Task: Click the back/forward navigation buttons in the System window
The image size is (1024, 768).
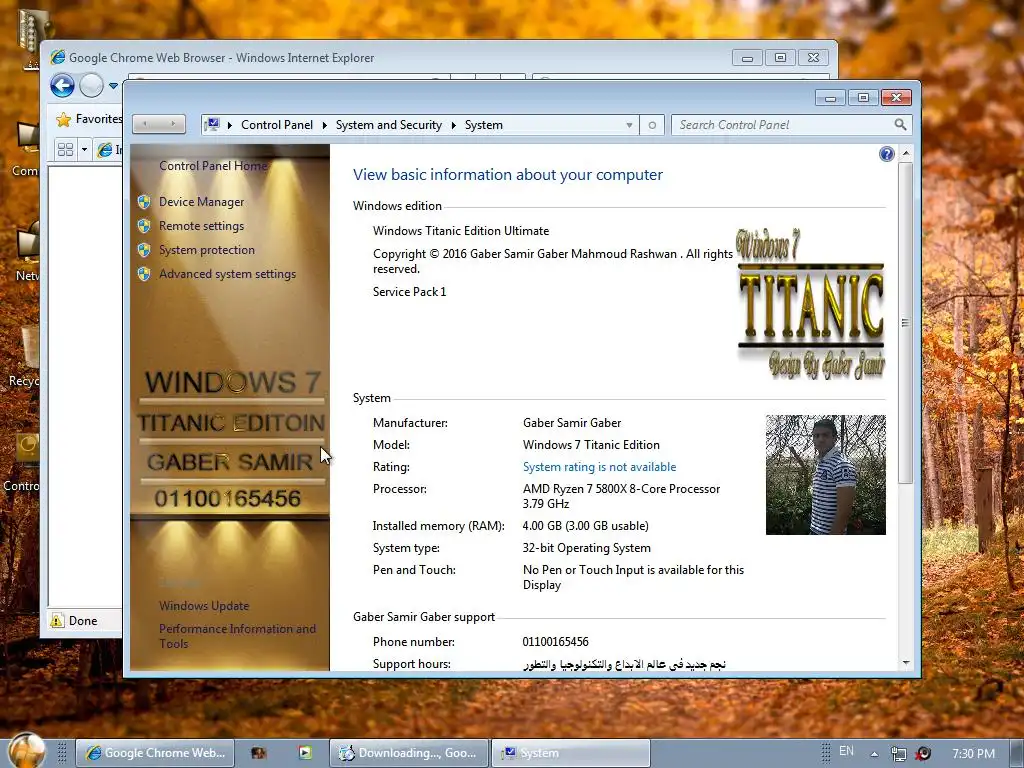Action: [x=159, y=123]
